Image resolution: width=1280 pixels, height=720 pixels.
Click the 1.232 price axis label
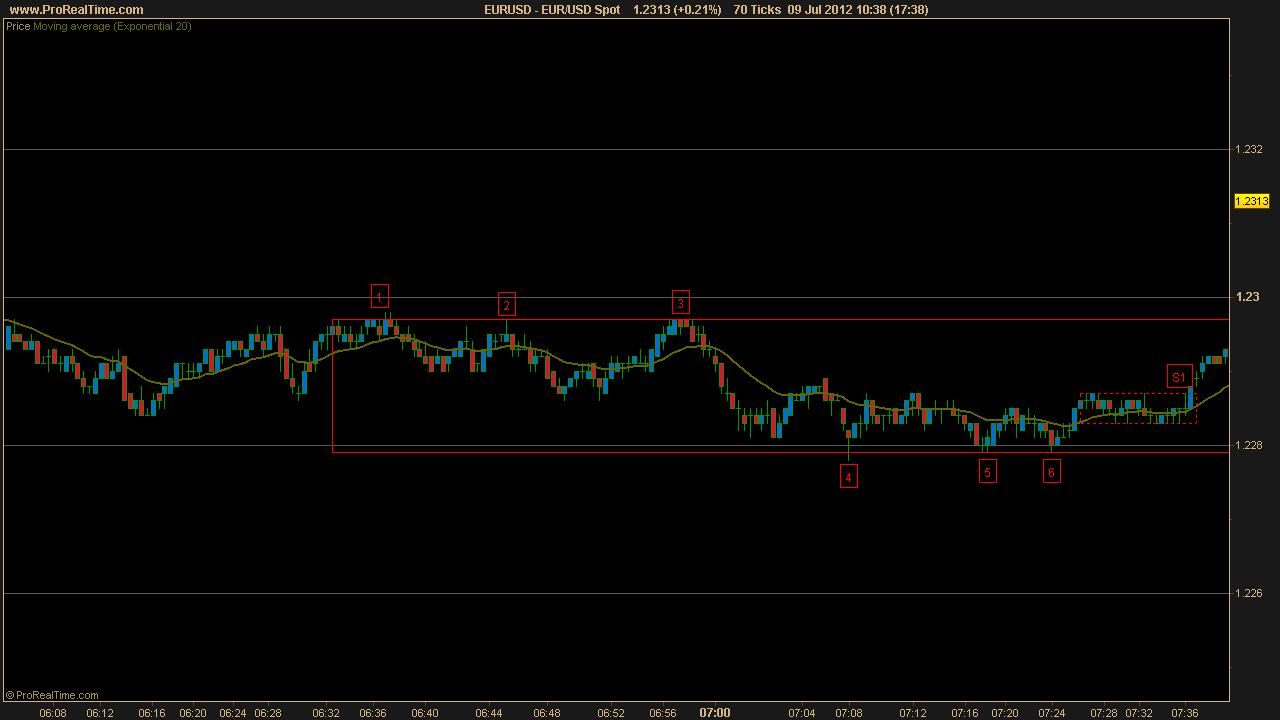click(x=1249, y=149)
